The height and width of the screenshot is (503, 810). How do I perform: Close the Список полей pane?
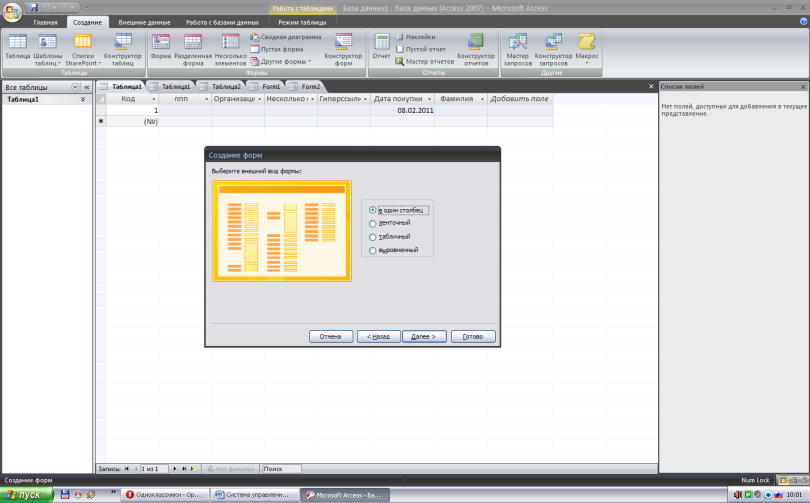[803, 87]
